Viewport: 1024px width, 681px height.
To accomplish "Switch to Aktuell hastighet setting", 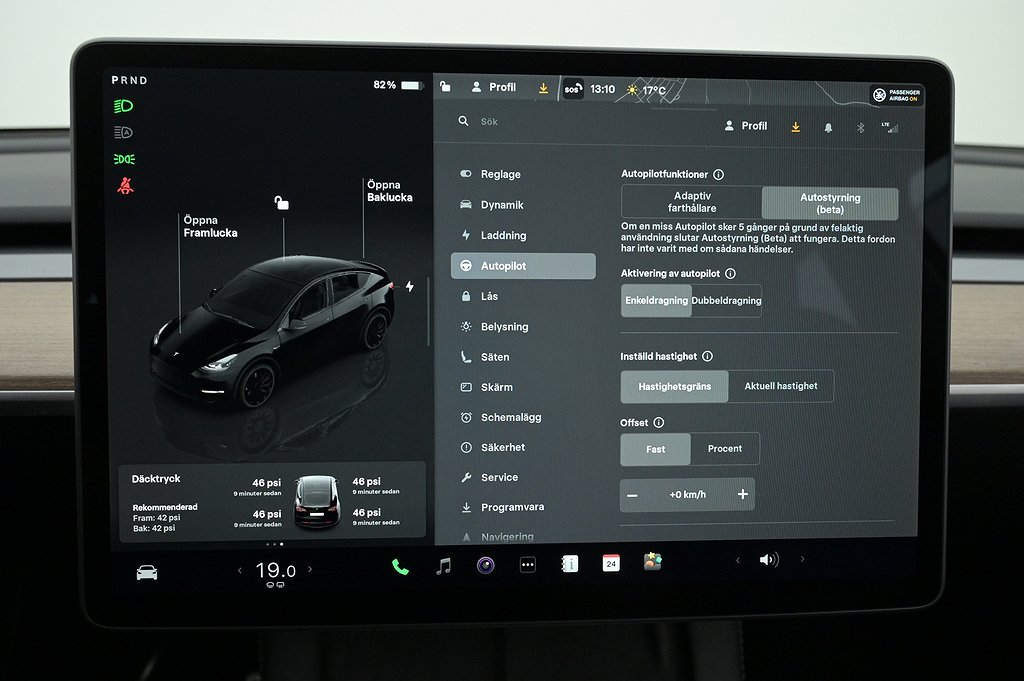I will point(780,386).
